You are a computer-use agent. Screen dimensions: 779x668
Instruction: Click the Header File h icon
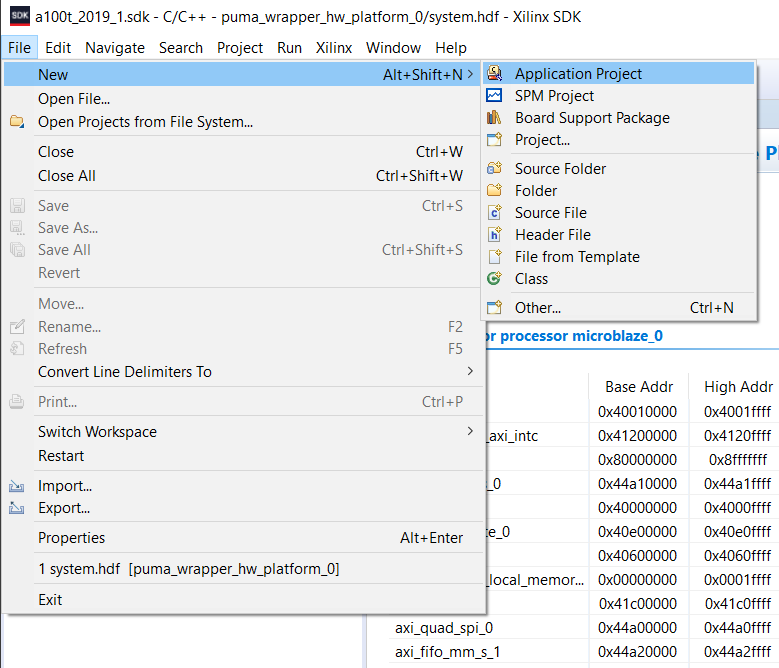pyautogui.click(x=494, y=234)
